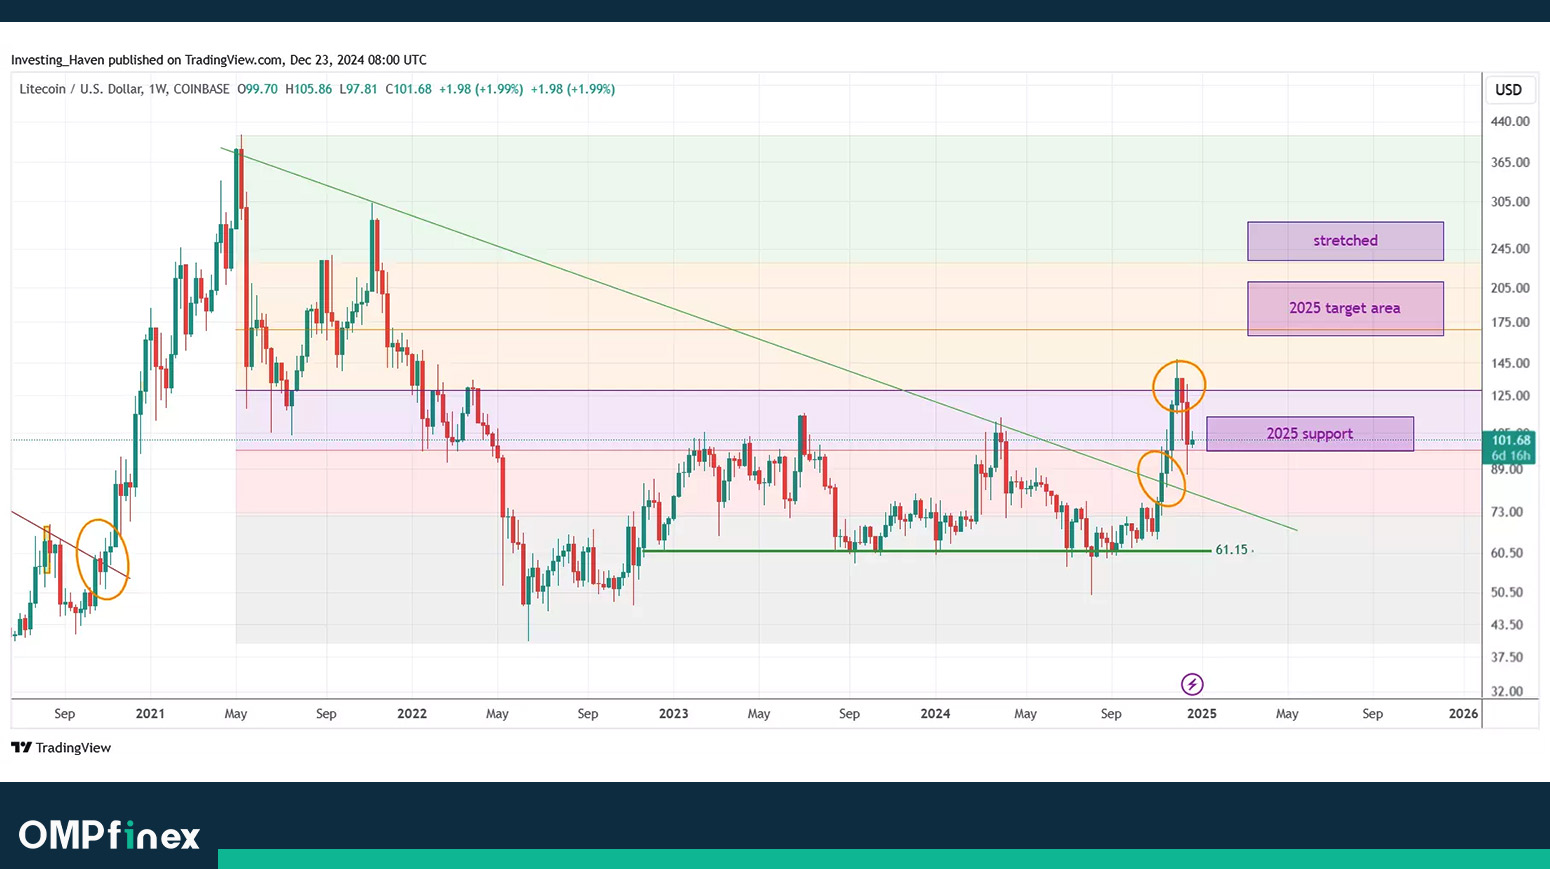This screenshot has height=869, width=1550.
Task: Click the 61.15 support level label
Action: tap(1231, 550)
